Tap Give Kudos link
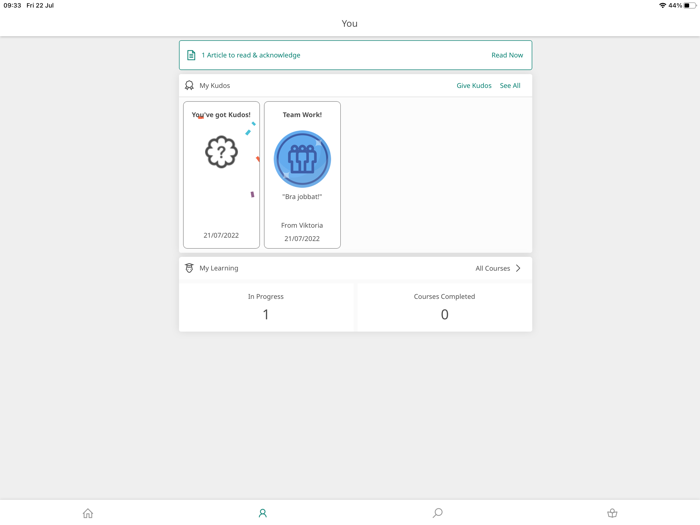 [474, 85]
